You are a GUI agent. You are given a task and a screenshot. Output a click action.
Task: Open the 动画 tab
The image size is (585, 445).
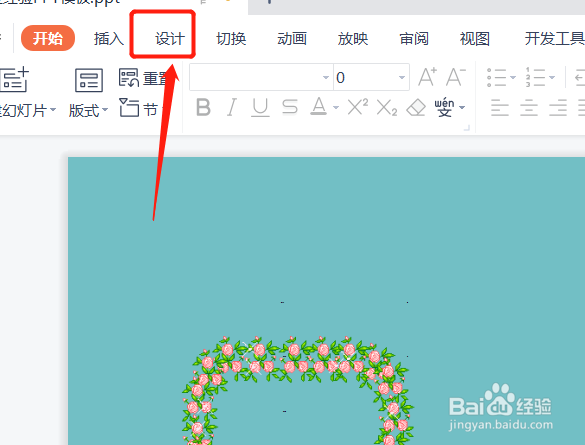point(292,38)
